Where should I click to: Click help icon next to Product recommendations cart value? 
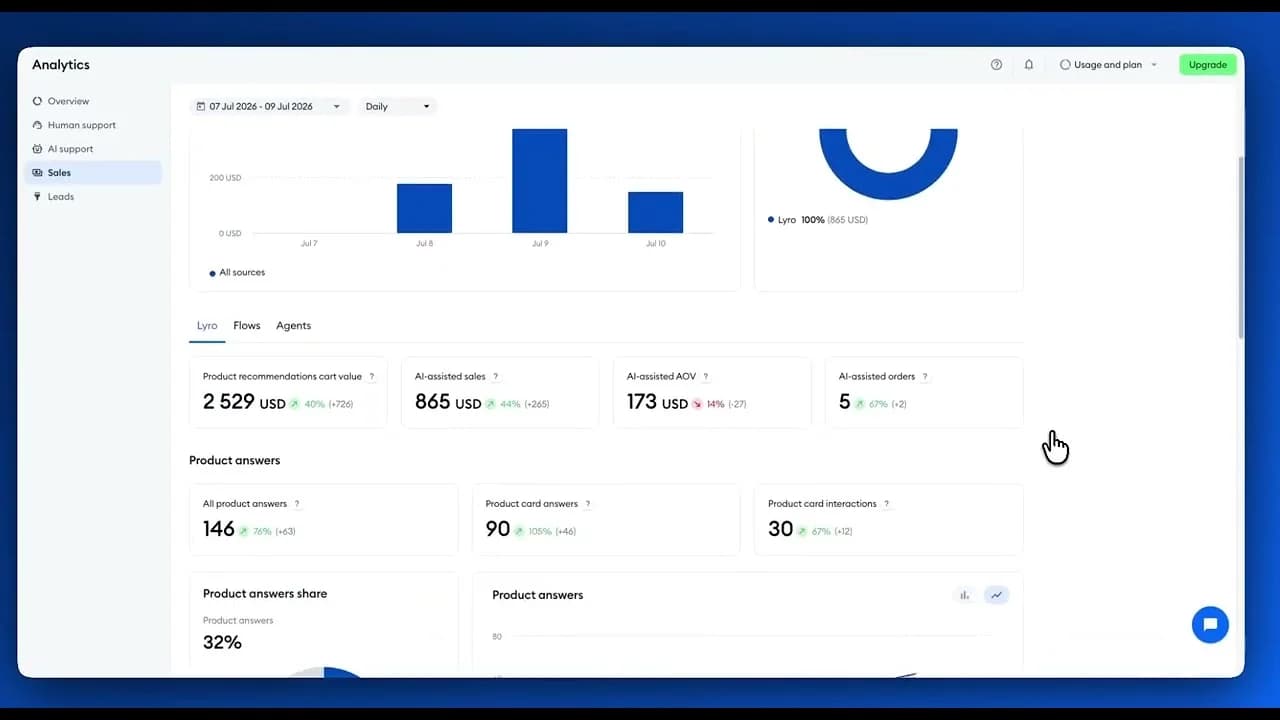coord(372,377)
